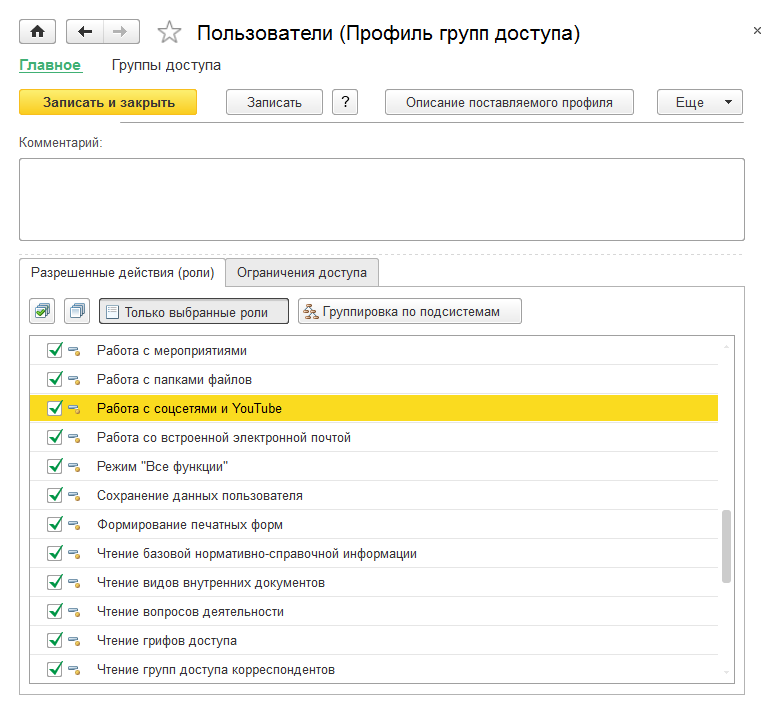Open Описание поставляемого профиля
The width and height of the screenshot is (772, 709).
pyautogui.click(x=509, y=102)
